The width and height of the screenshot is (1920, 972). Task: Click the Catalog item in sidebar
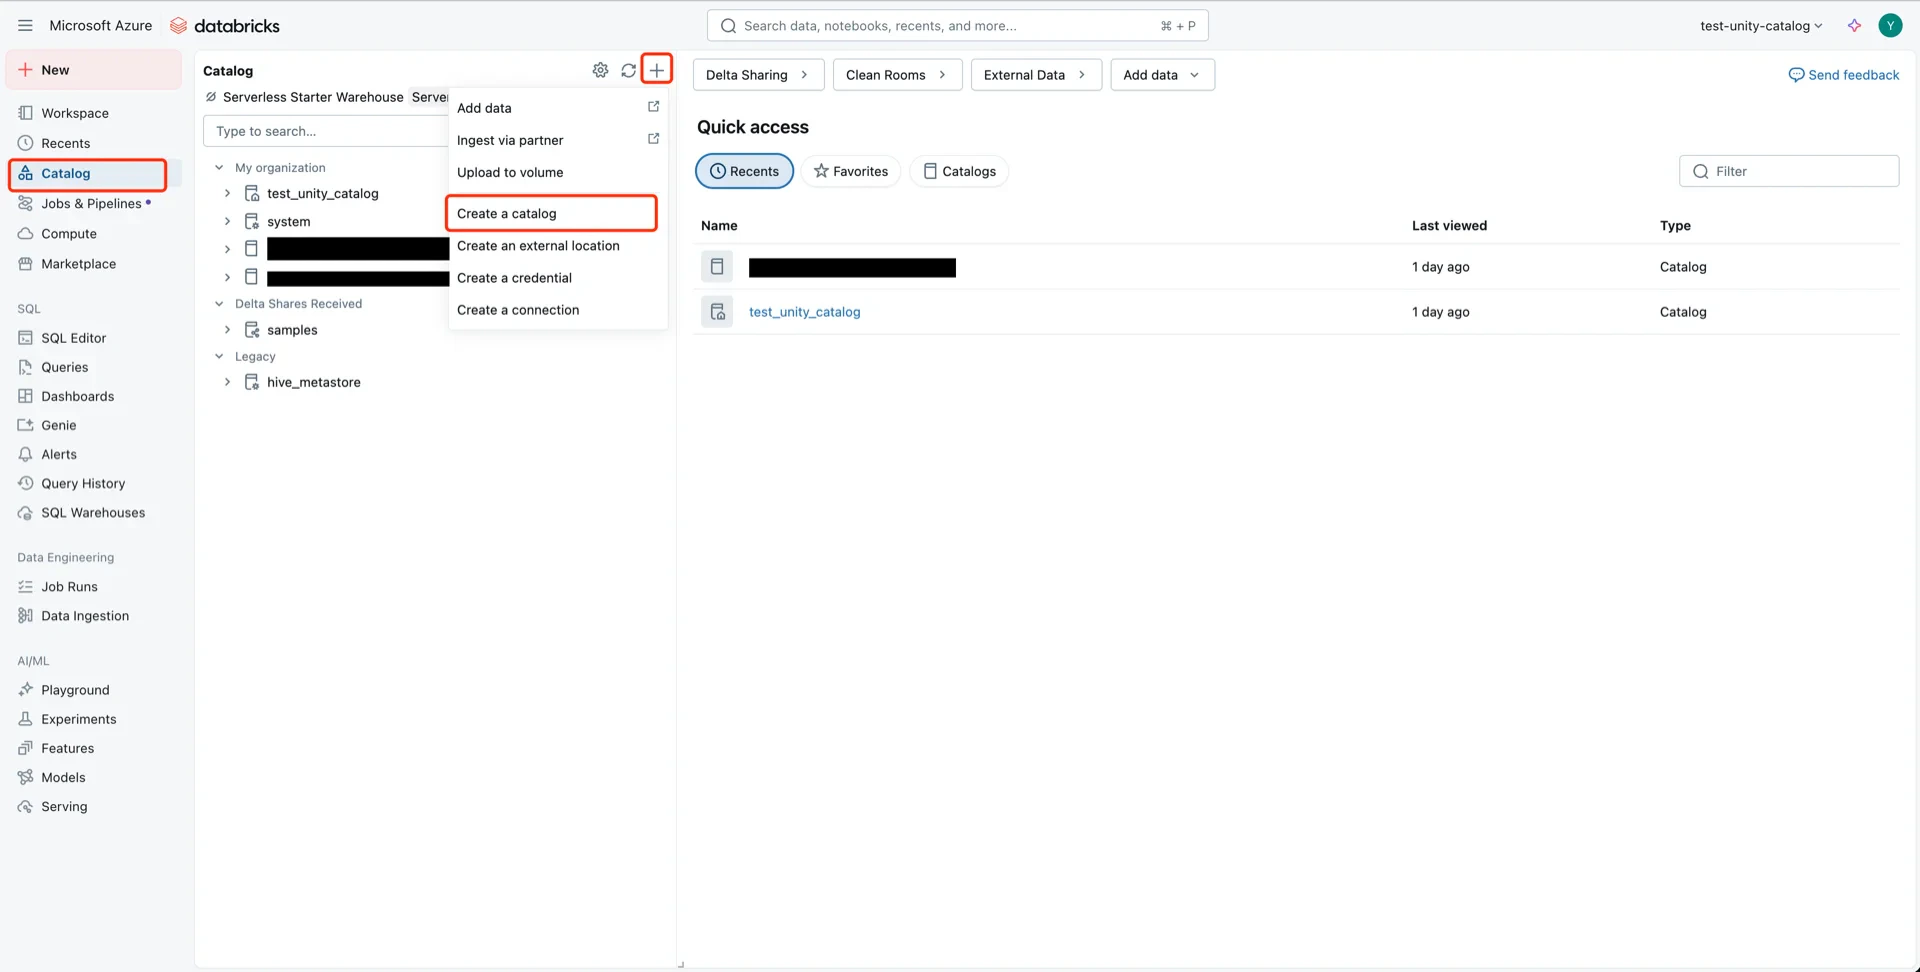pyautogui.click(x=88, y=173)
